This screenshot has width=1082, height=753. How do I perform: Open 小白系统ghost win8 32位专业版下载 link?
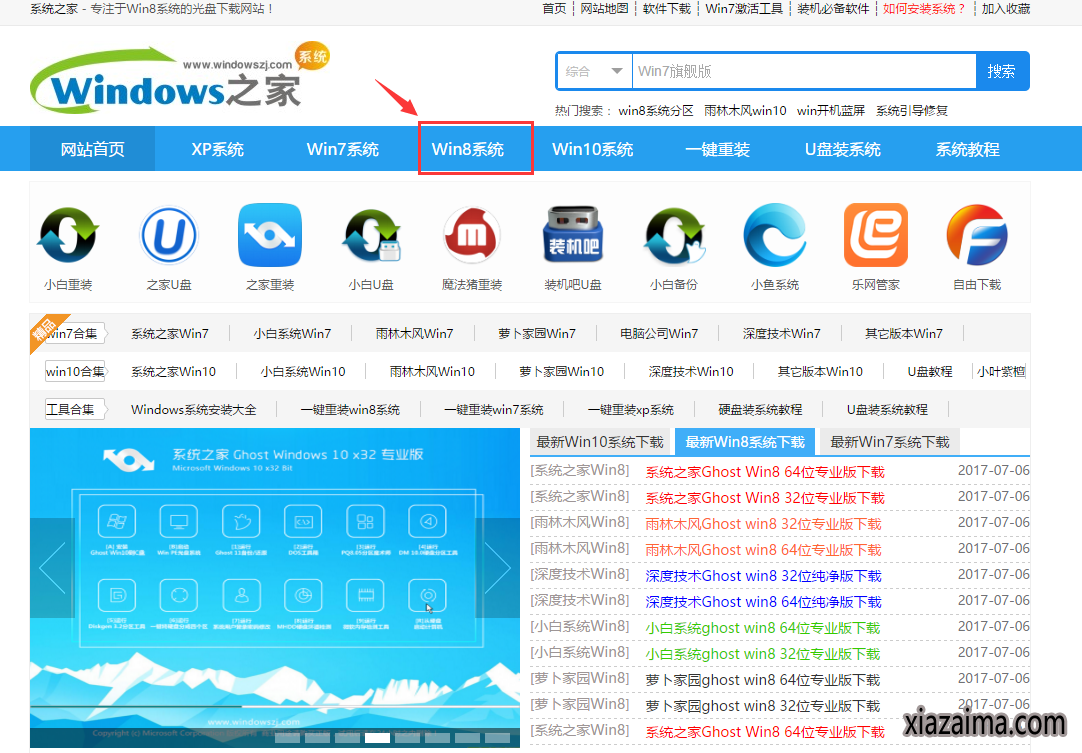pyautogui.click(x=763, y=654)
